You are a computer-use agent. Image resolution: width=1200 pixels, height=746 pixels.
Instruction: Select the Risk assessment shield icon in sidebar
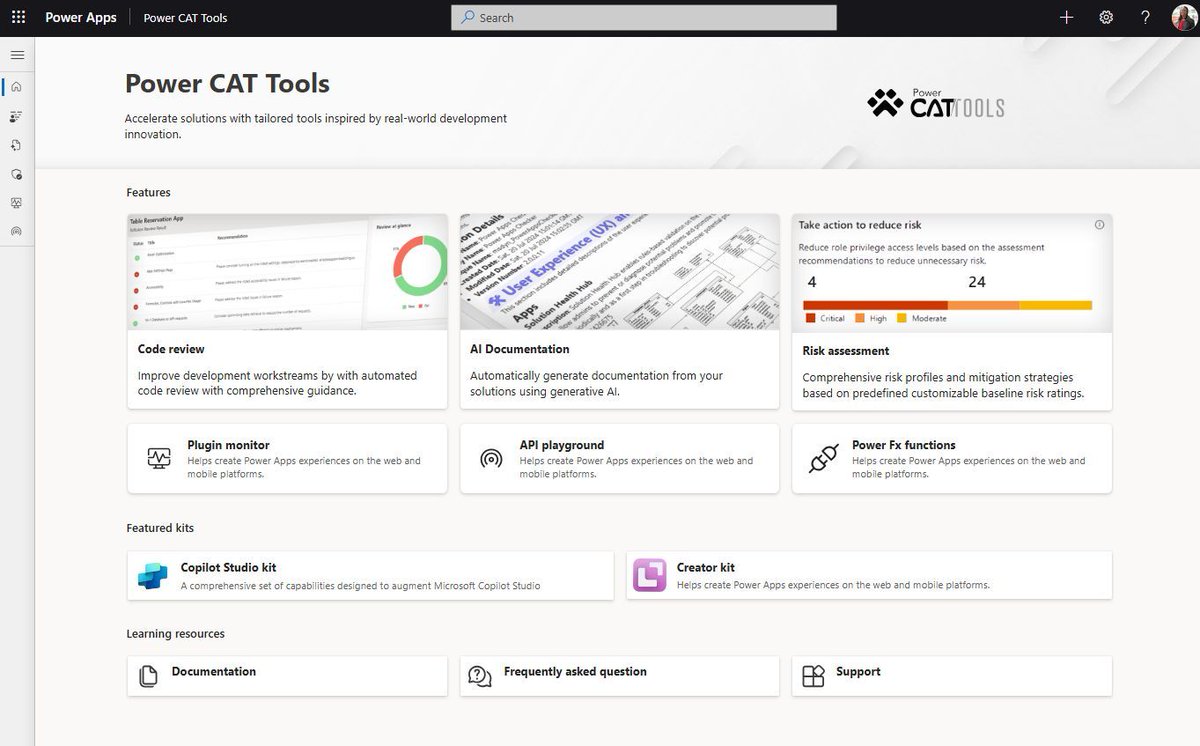tap(16, 174)
